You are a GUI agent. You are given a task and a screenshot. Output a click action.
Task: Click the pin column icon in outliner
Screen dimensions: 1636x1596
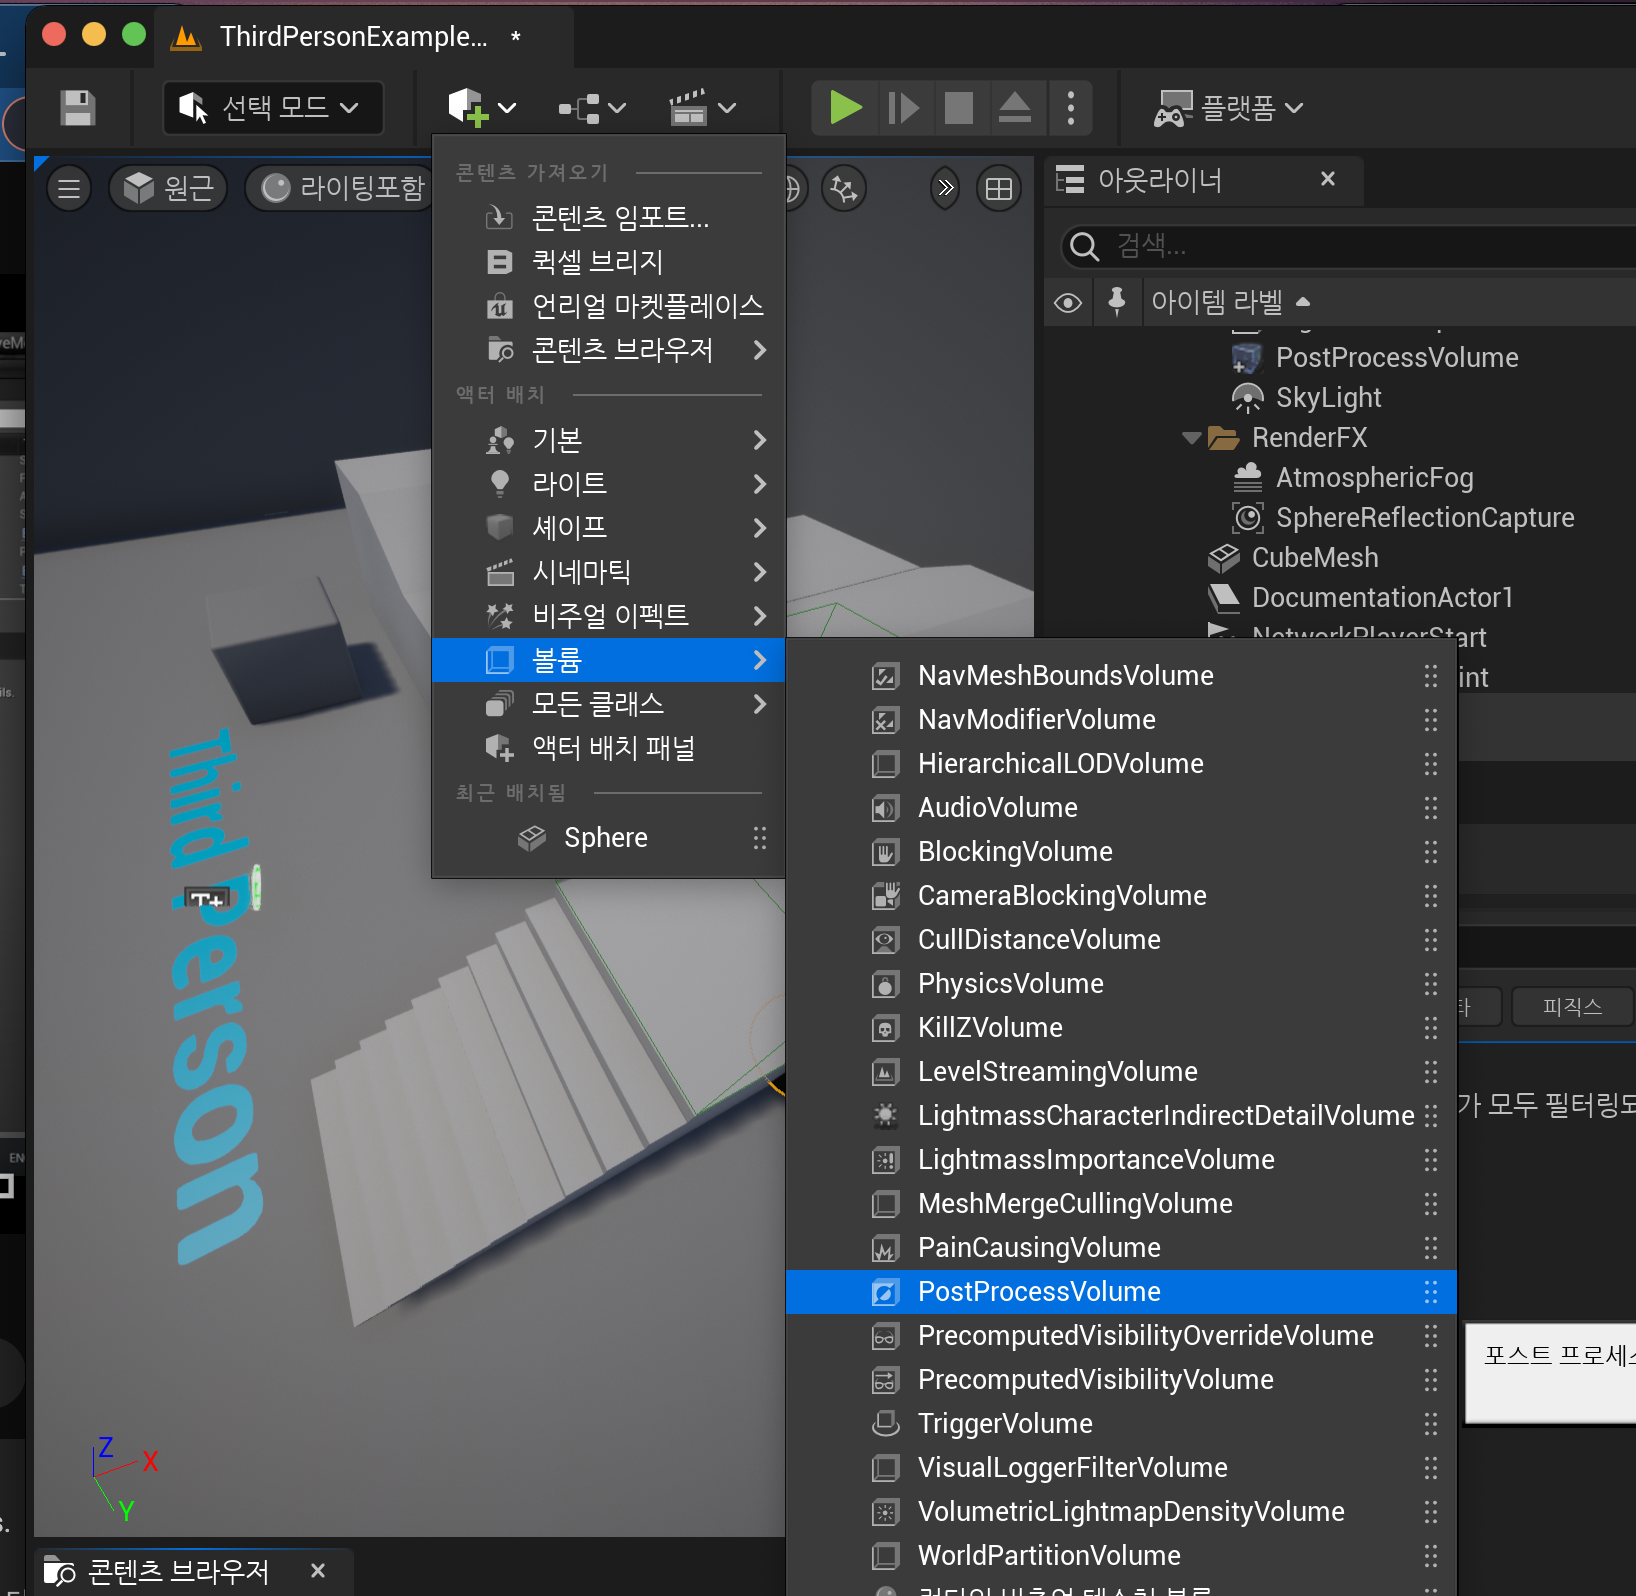(1117, 302)
